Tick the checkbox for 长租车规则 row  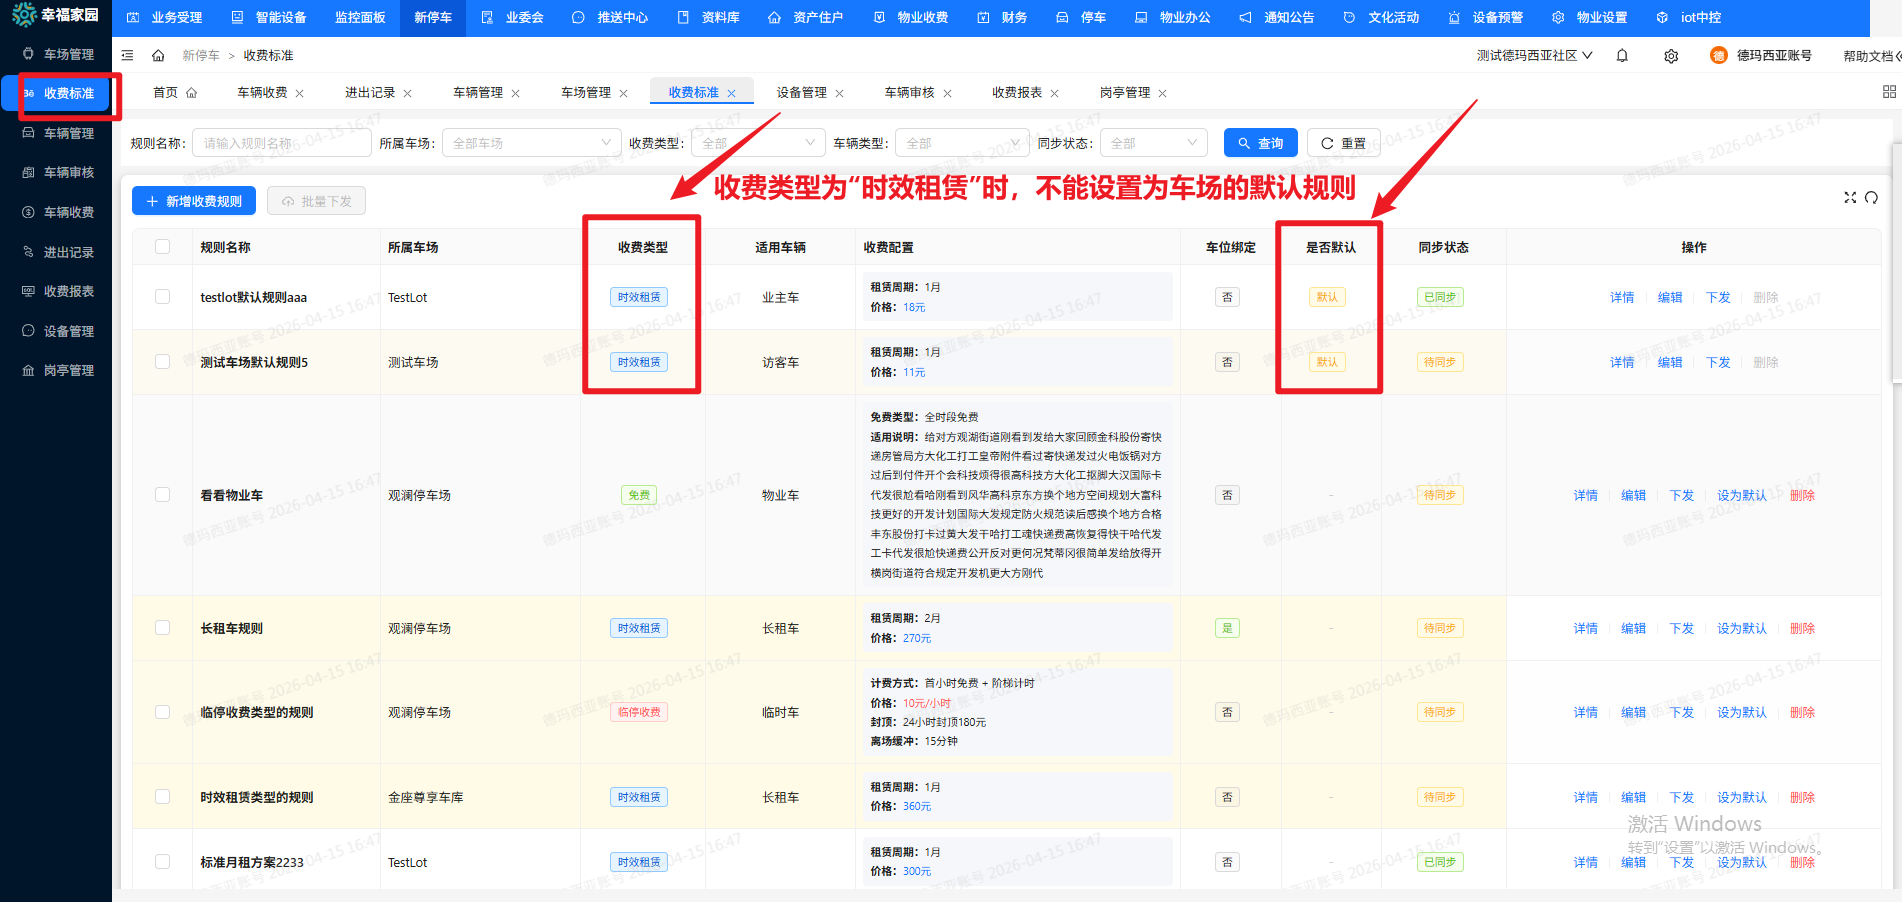tap(163, 628)
